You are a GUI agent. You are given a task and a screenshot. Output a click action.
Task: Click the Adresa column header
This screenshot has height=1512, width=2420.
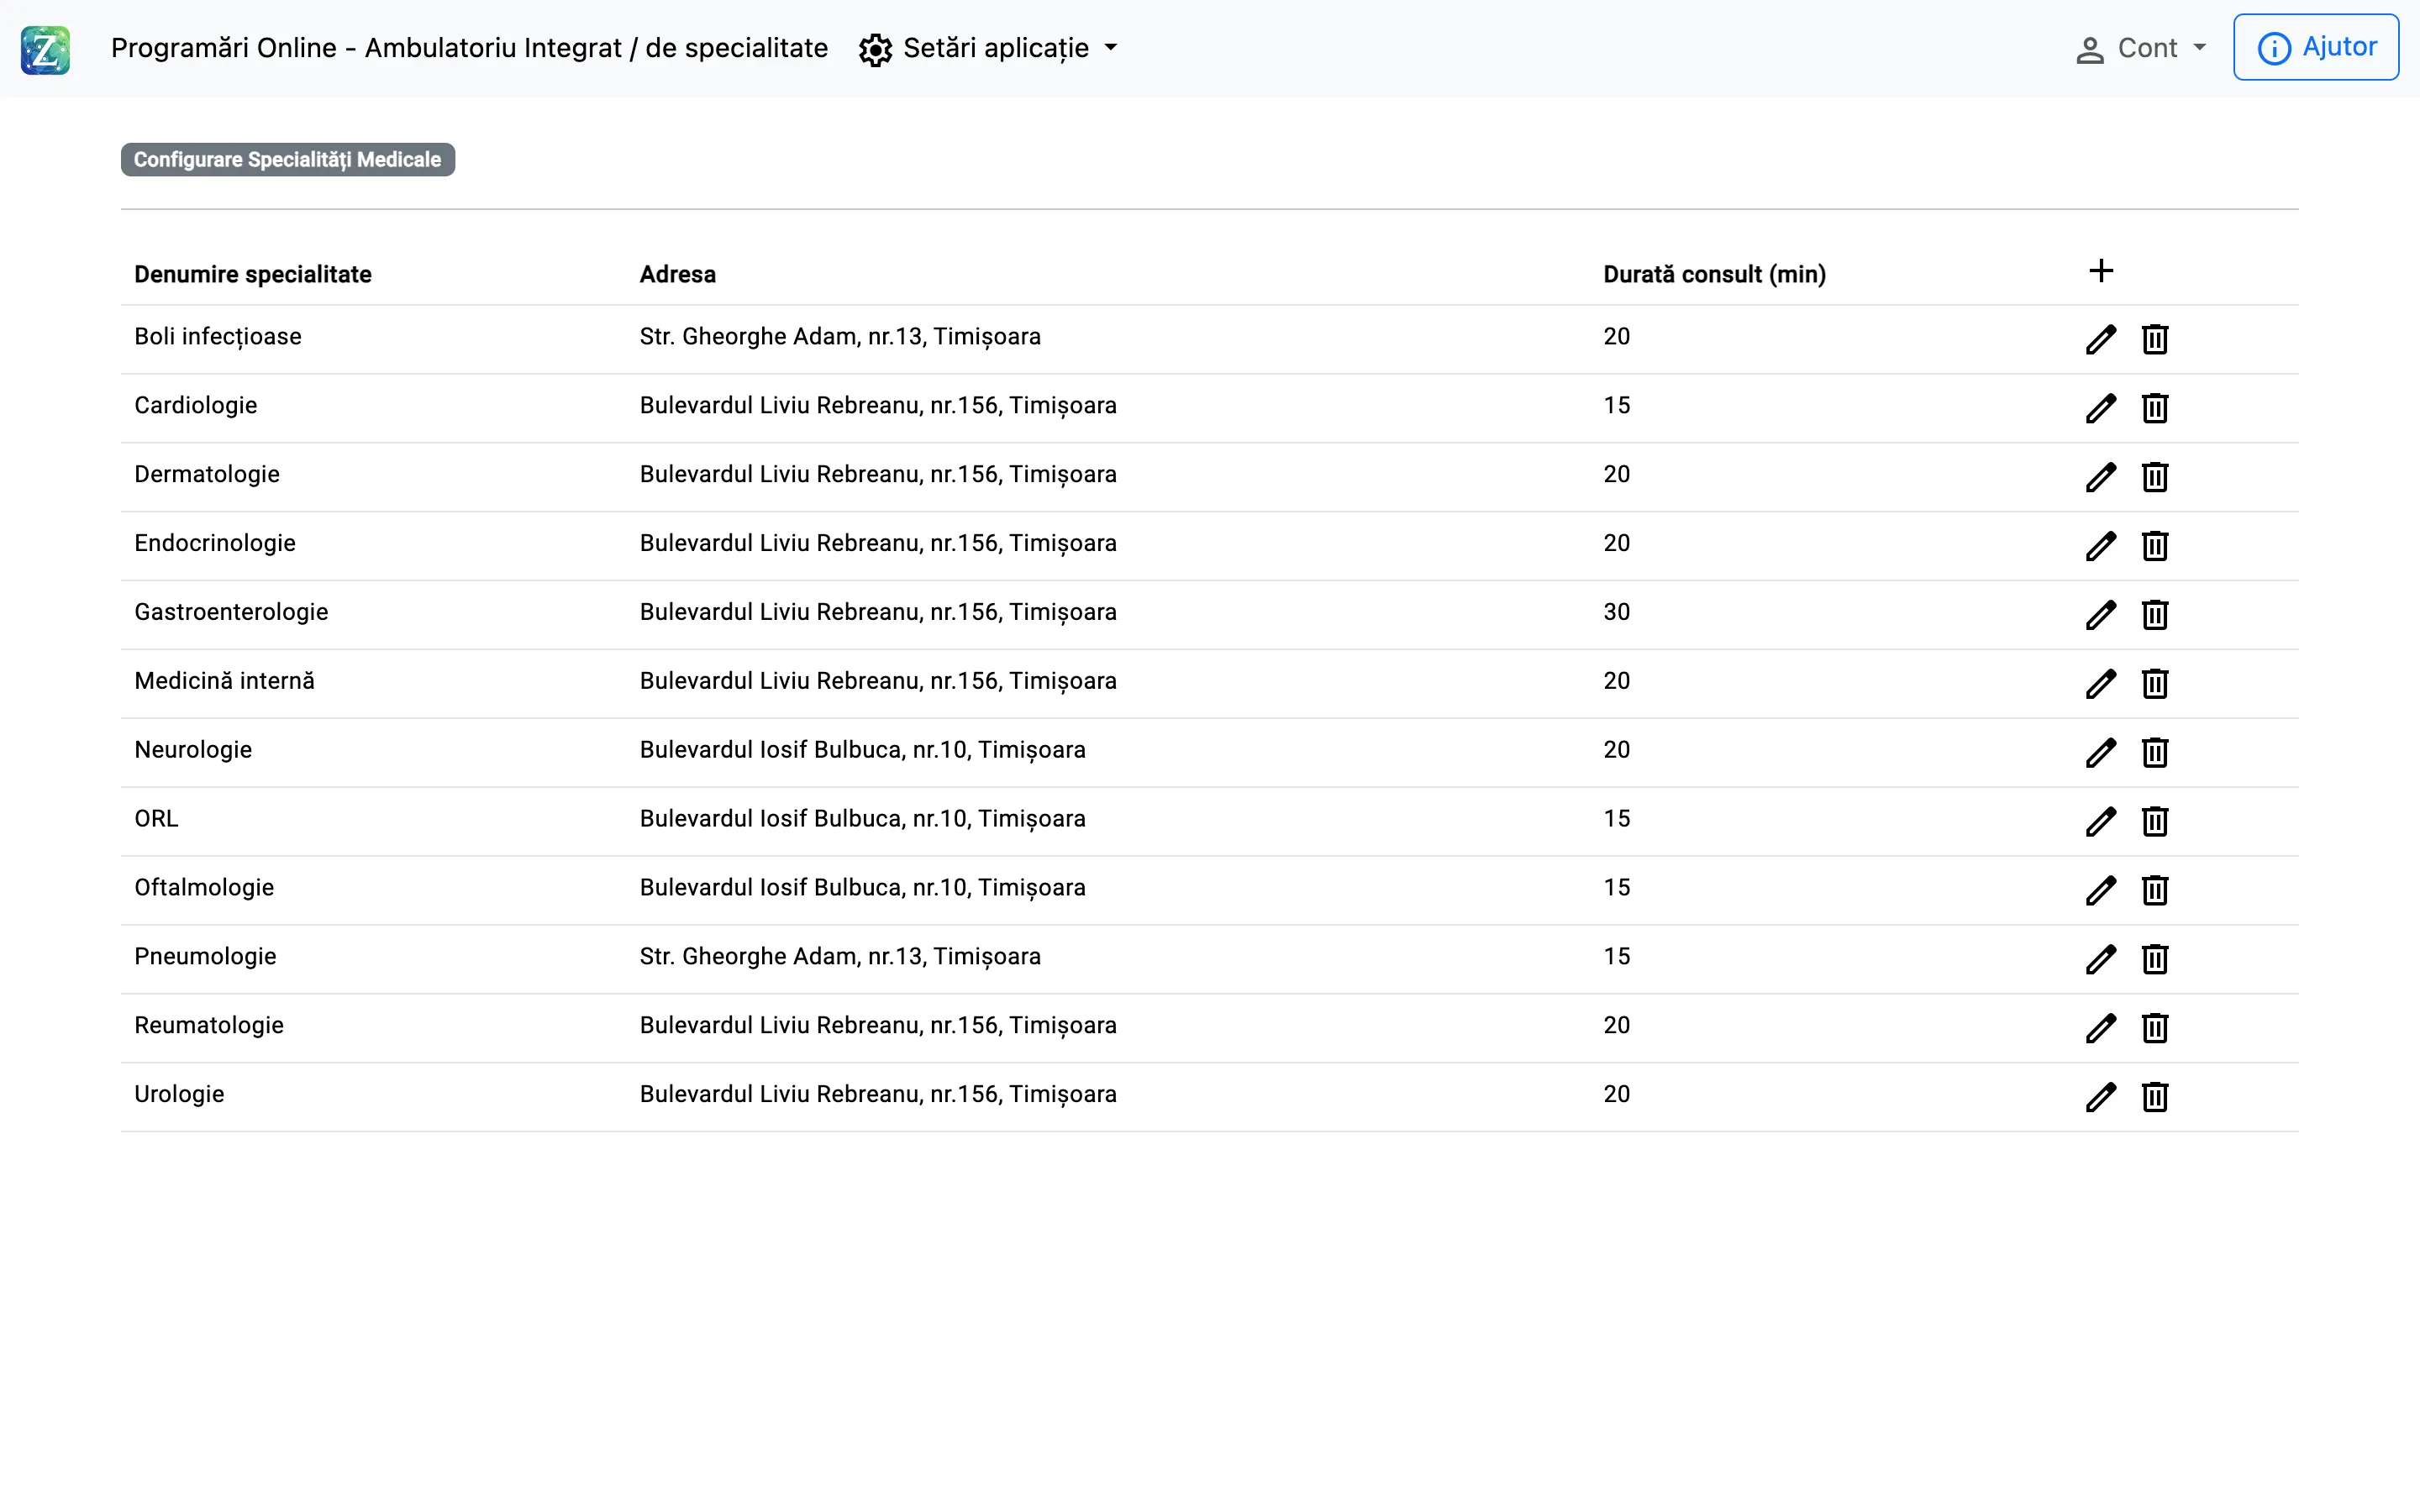tap(678, 274)
